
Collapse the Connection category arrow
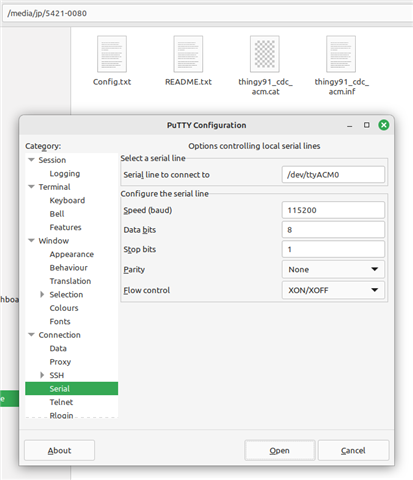(31, 335)
